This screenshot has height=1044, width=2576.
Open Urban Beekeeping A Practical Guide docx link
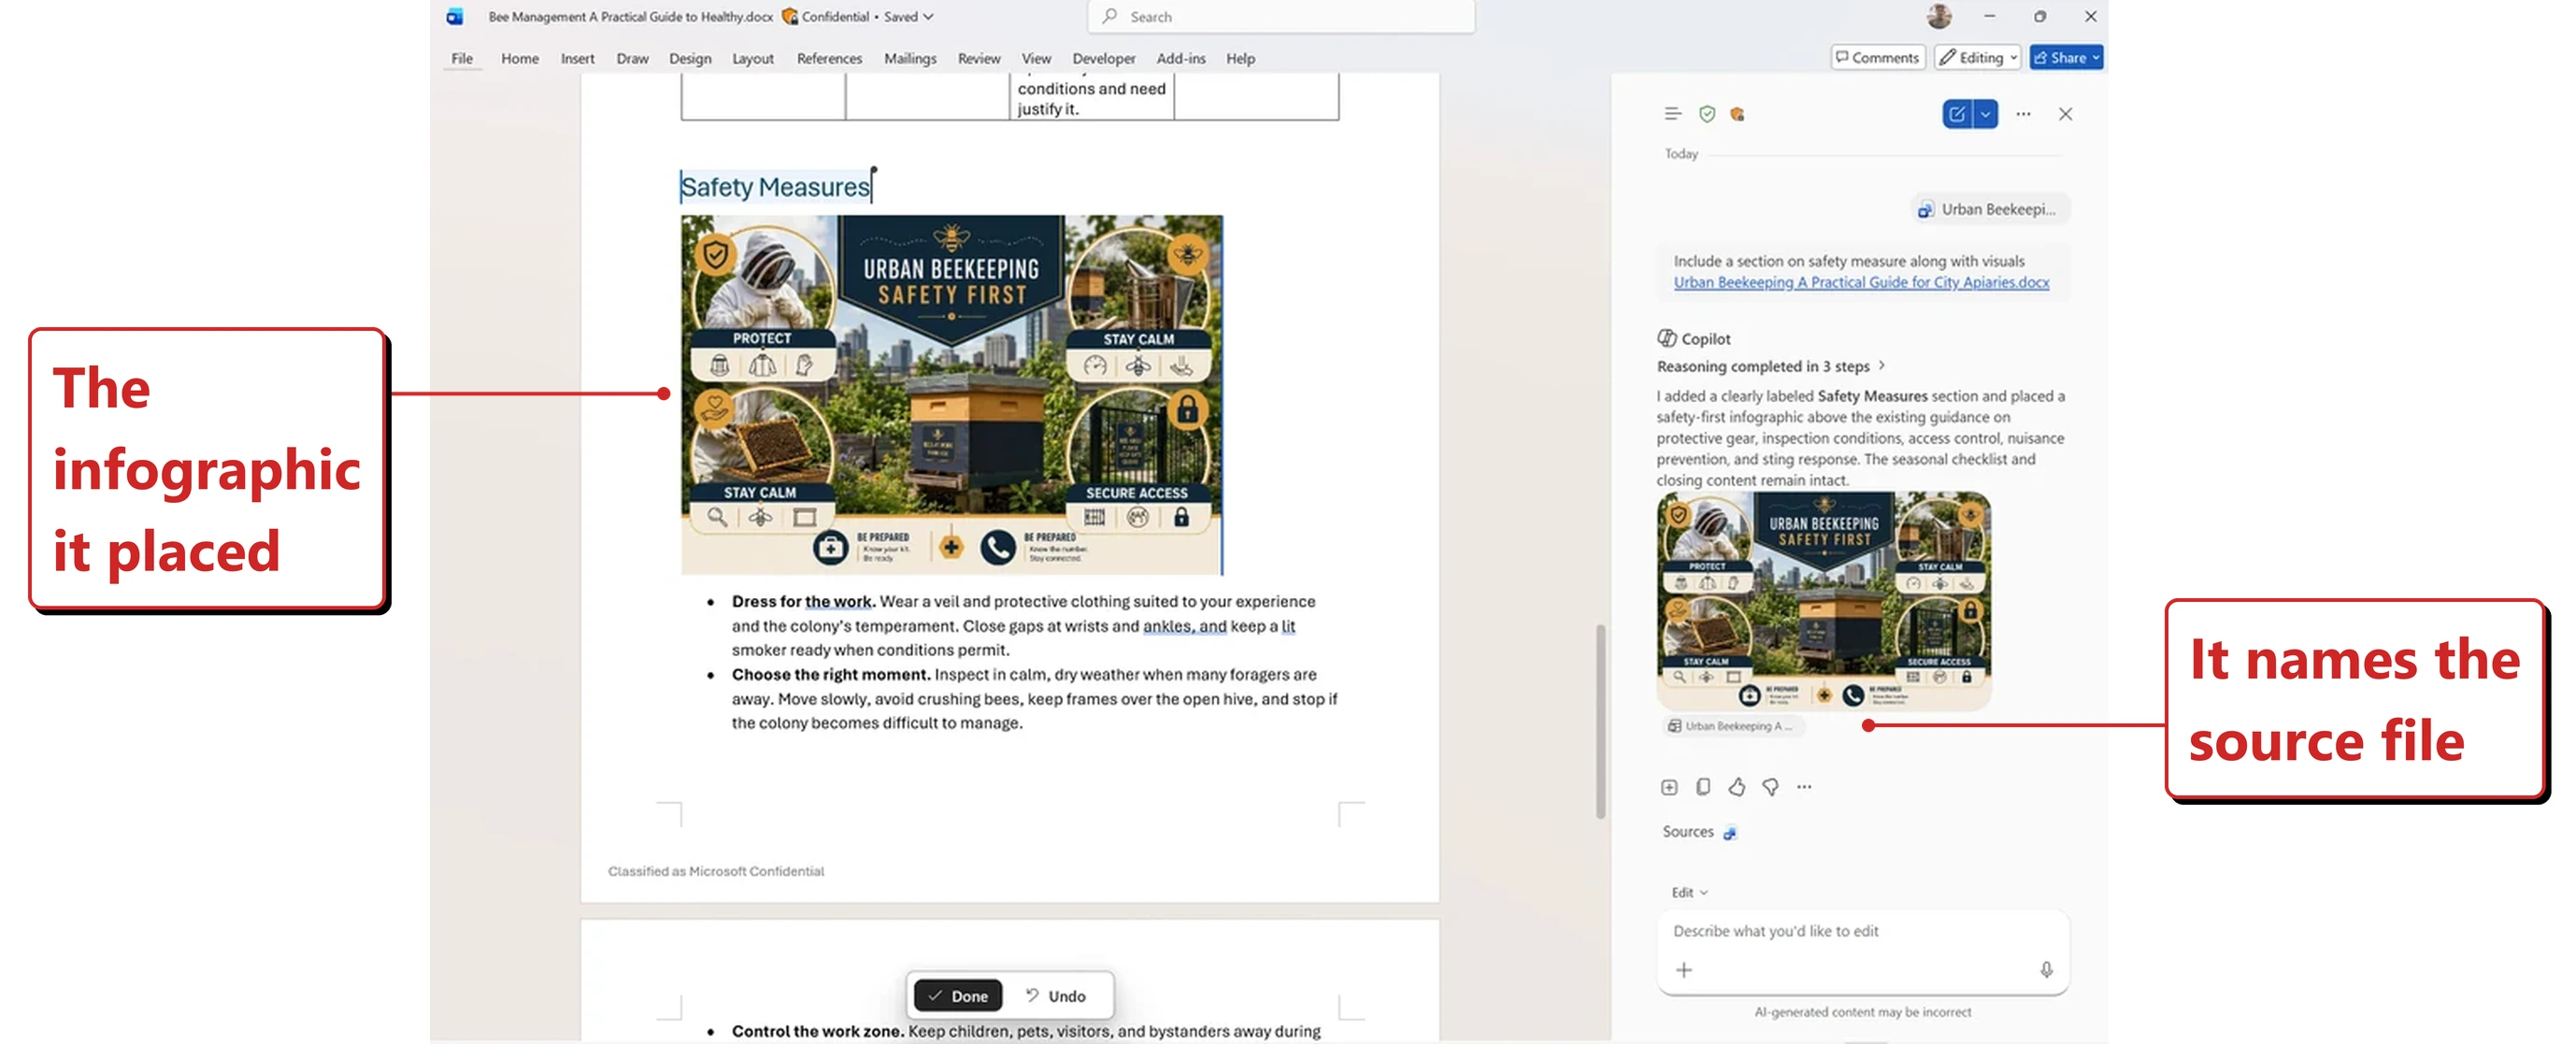(x=1861, y=282)
